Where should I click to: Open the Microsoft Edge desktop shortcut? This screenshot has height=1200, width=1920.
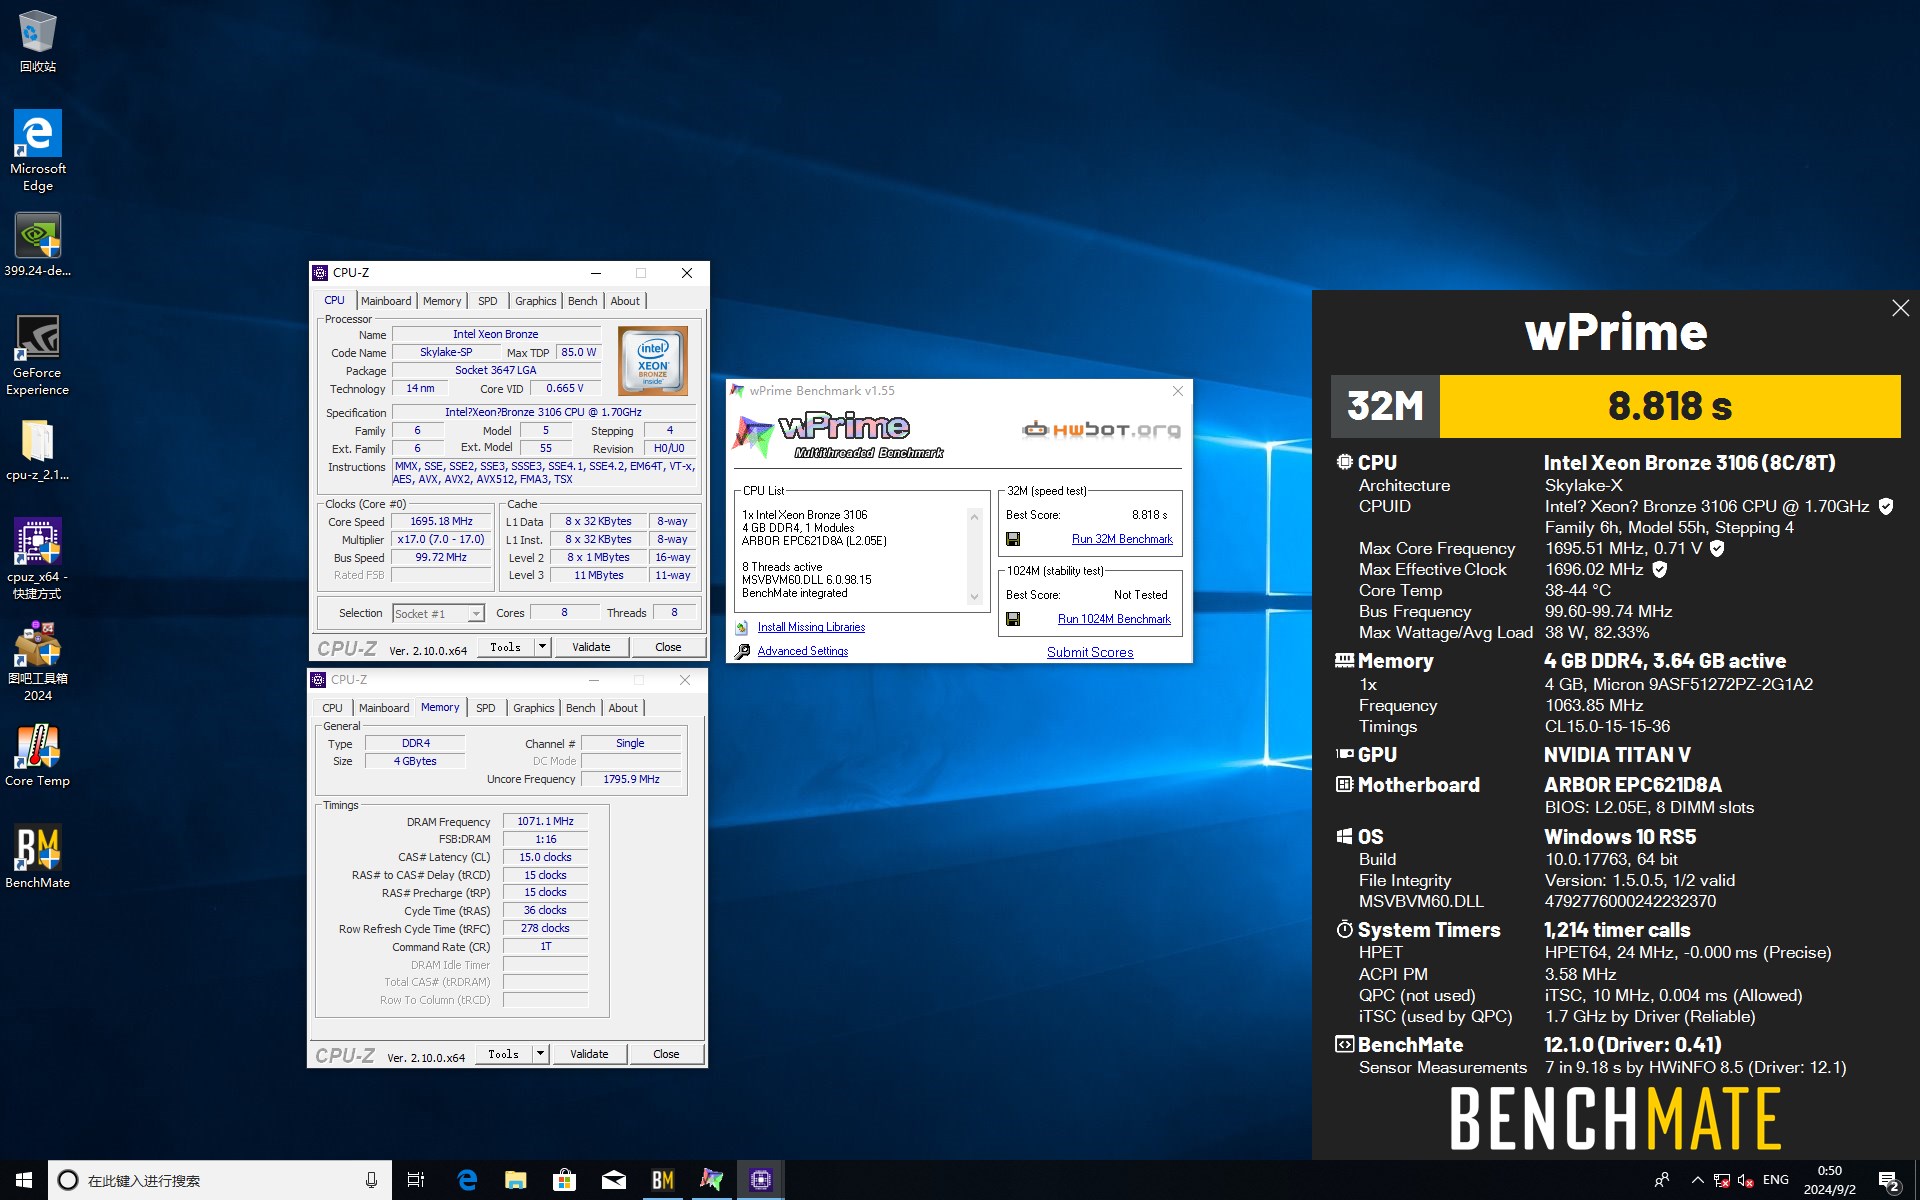tap(38, 150)
